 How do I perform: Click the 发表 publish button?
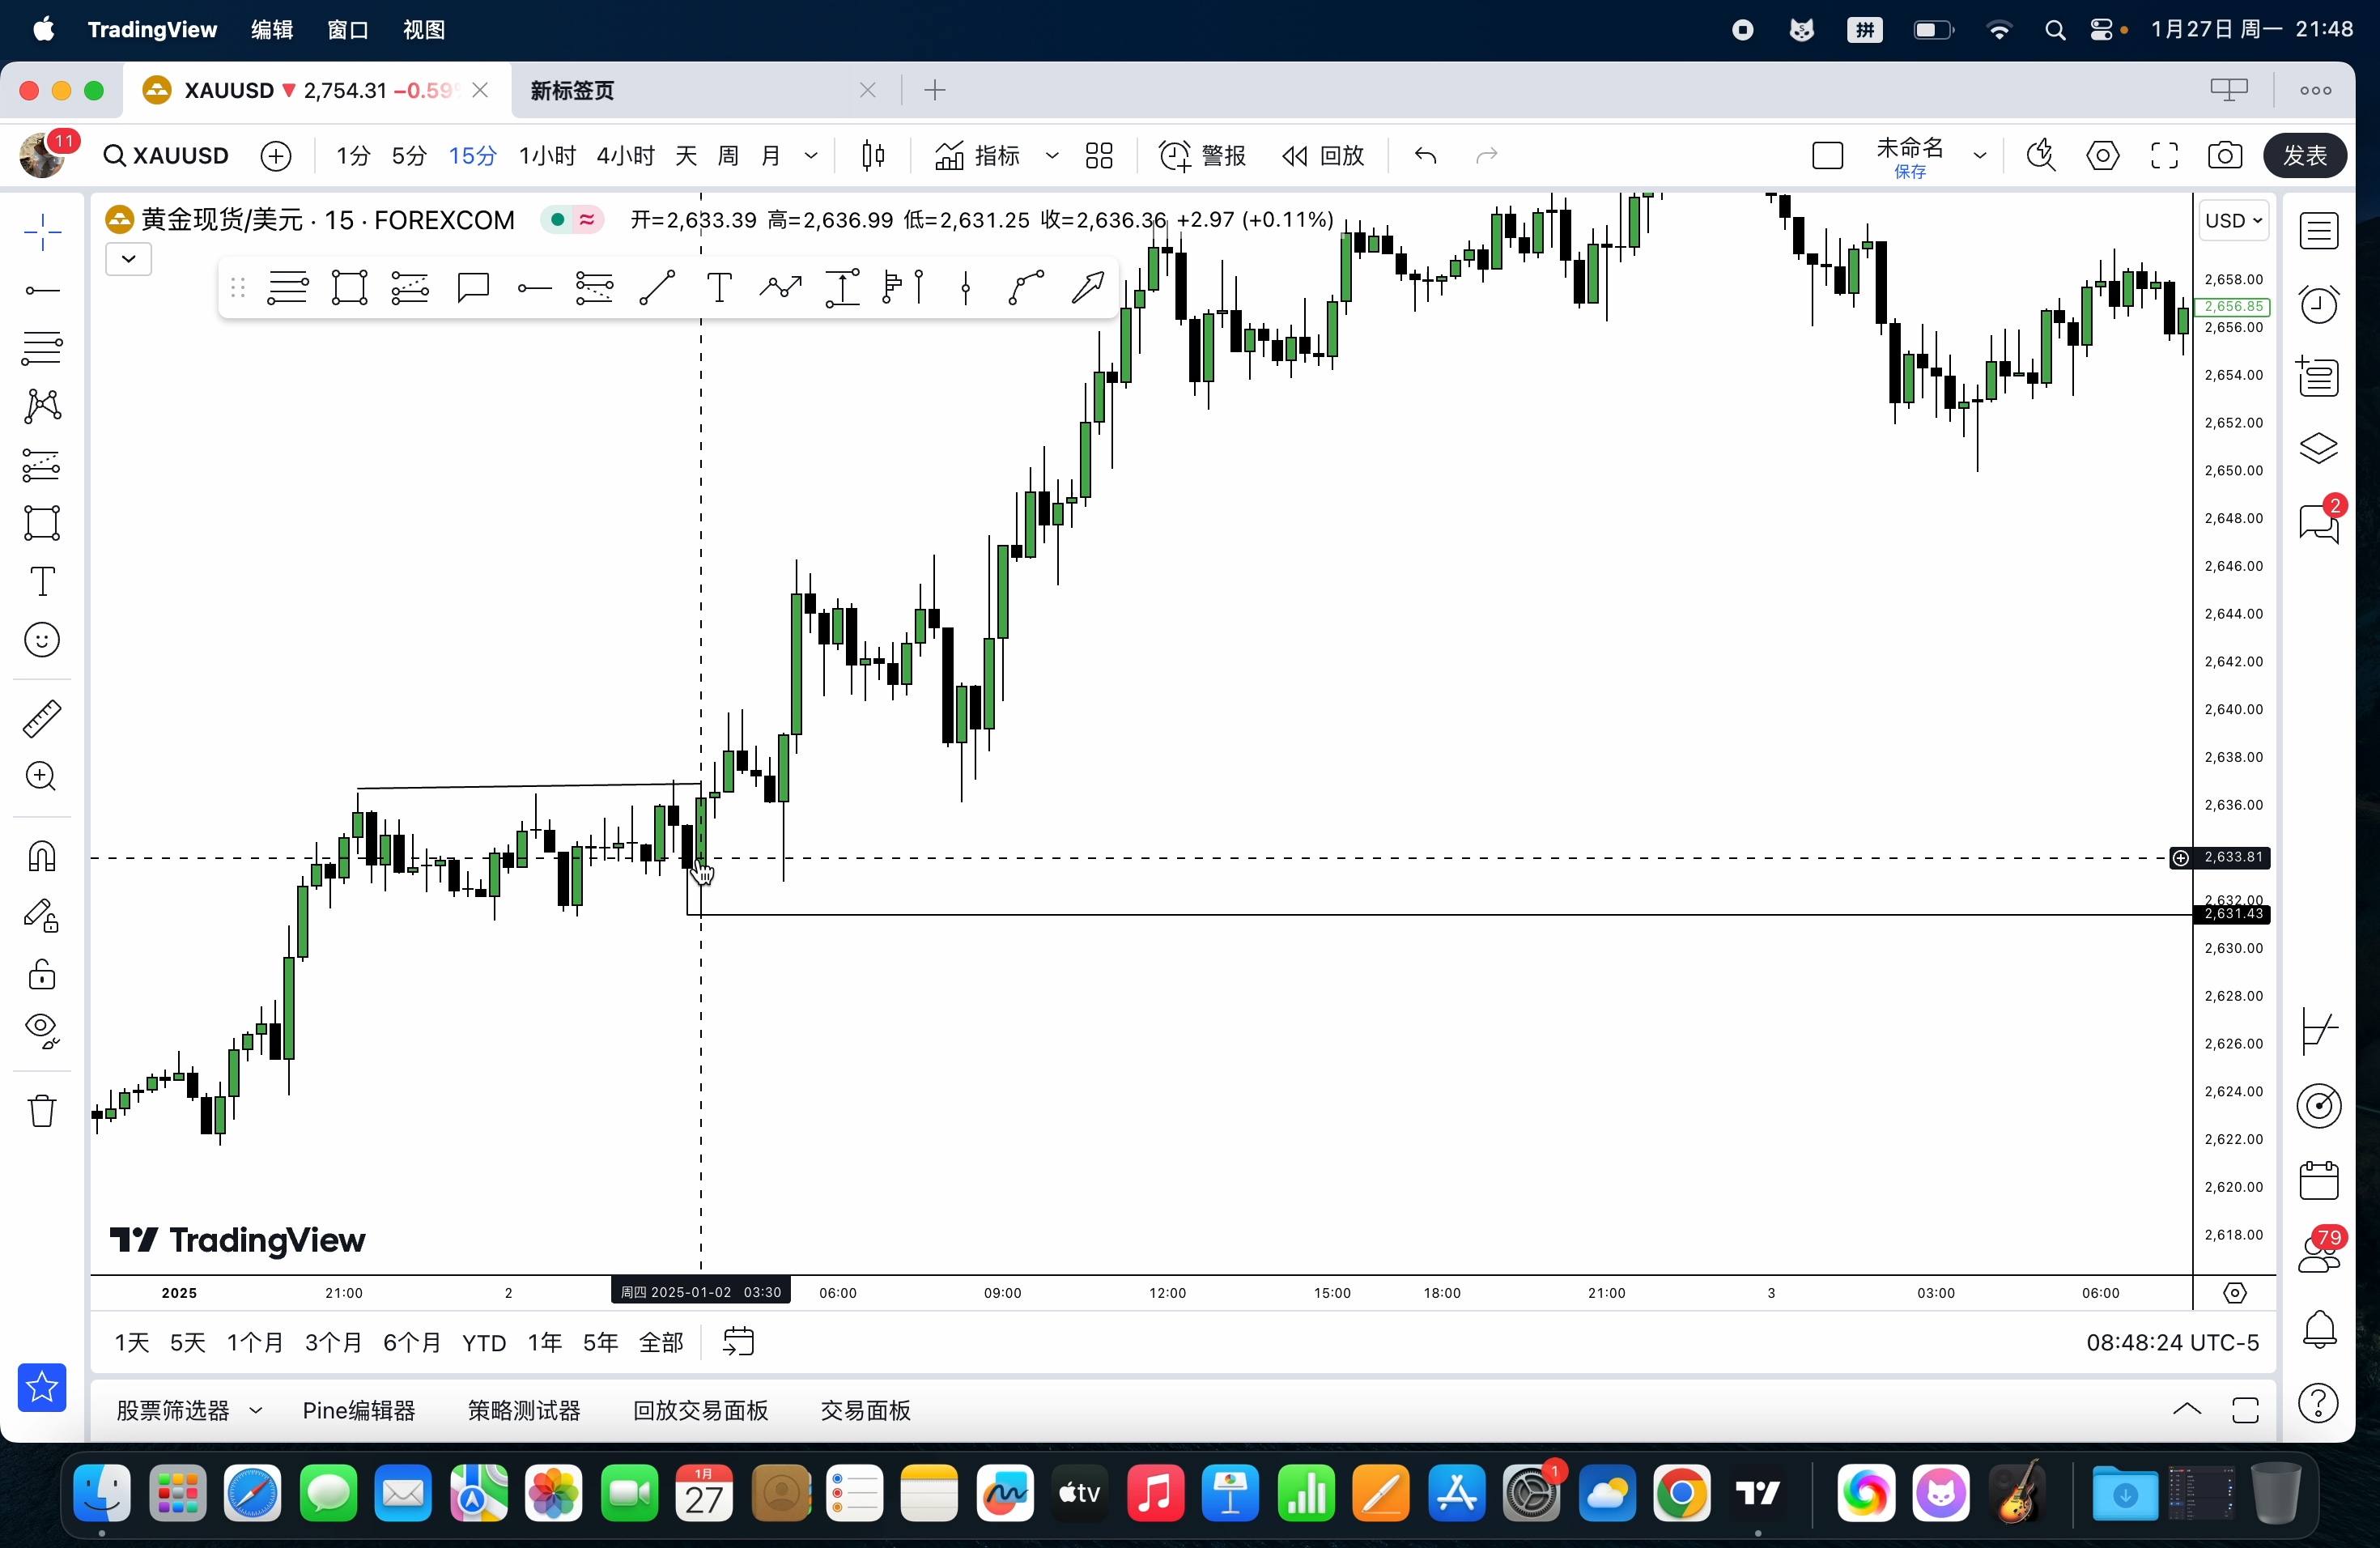click(2304, 155)
